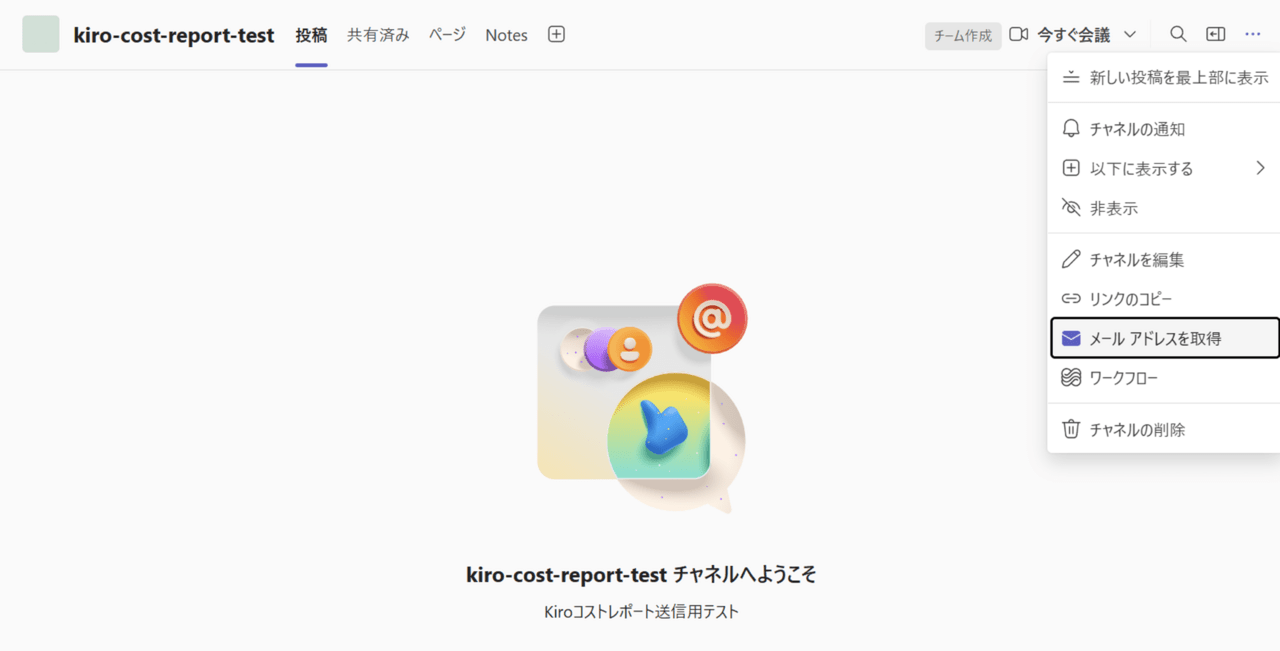Open the 投稿 tab
1280x651 pixels.
click(311, 35)
